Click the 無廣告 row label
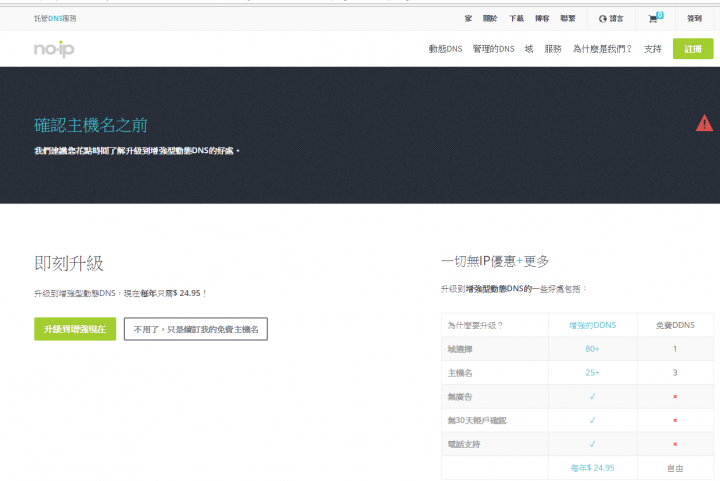Screen dimensions: 720x481 (460, 397)
